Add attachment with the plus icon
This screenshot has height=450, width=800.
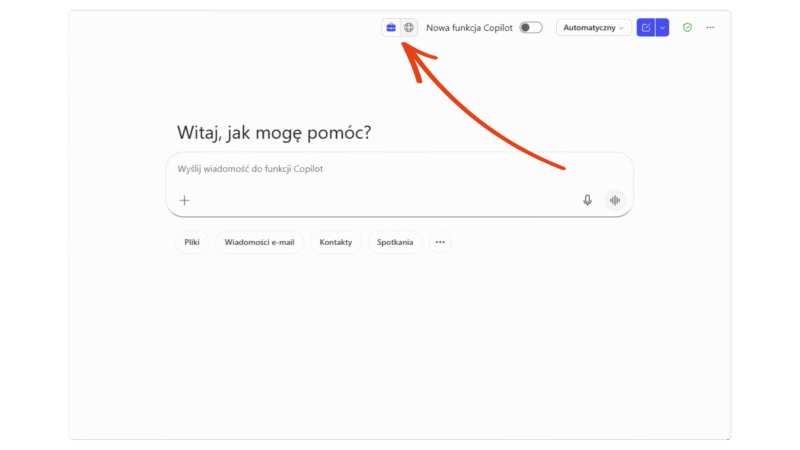[184, 201]
